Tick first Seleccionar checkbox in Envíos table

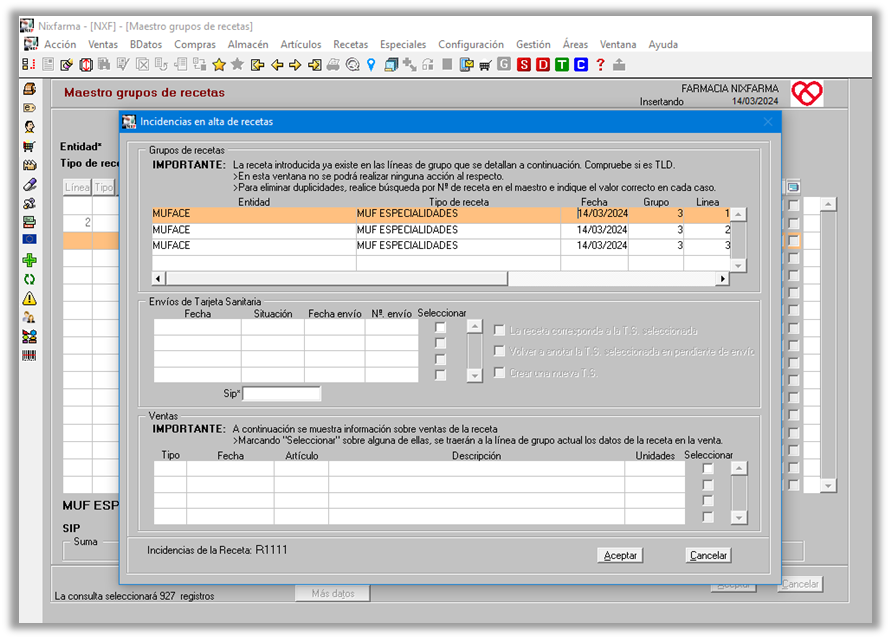(440, 327)
